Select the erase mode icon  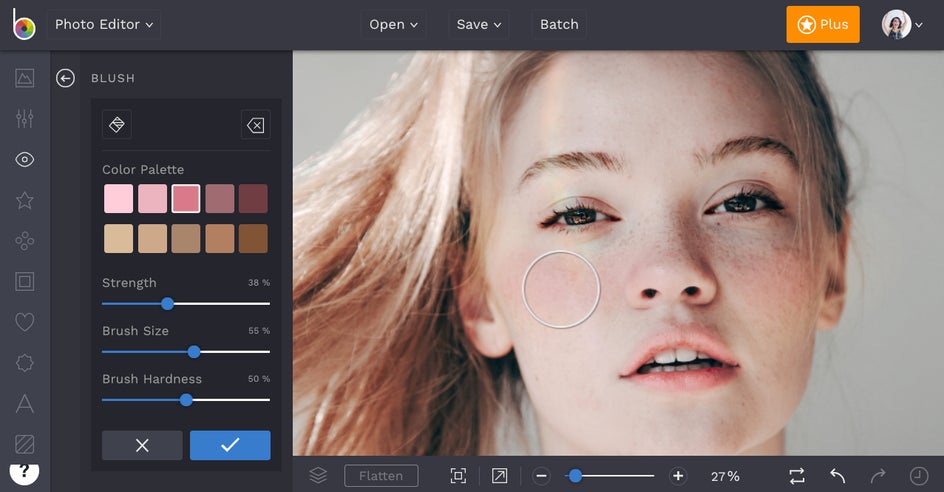(255, 125)
